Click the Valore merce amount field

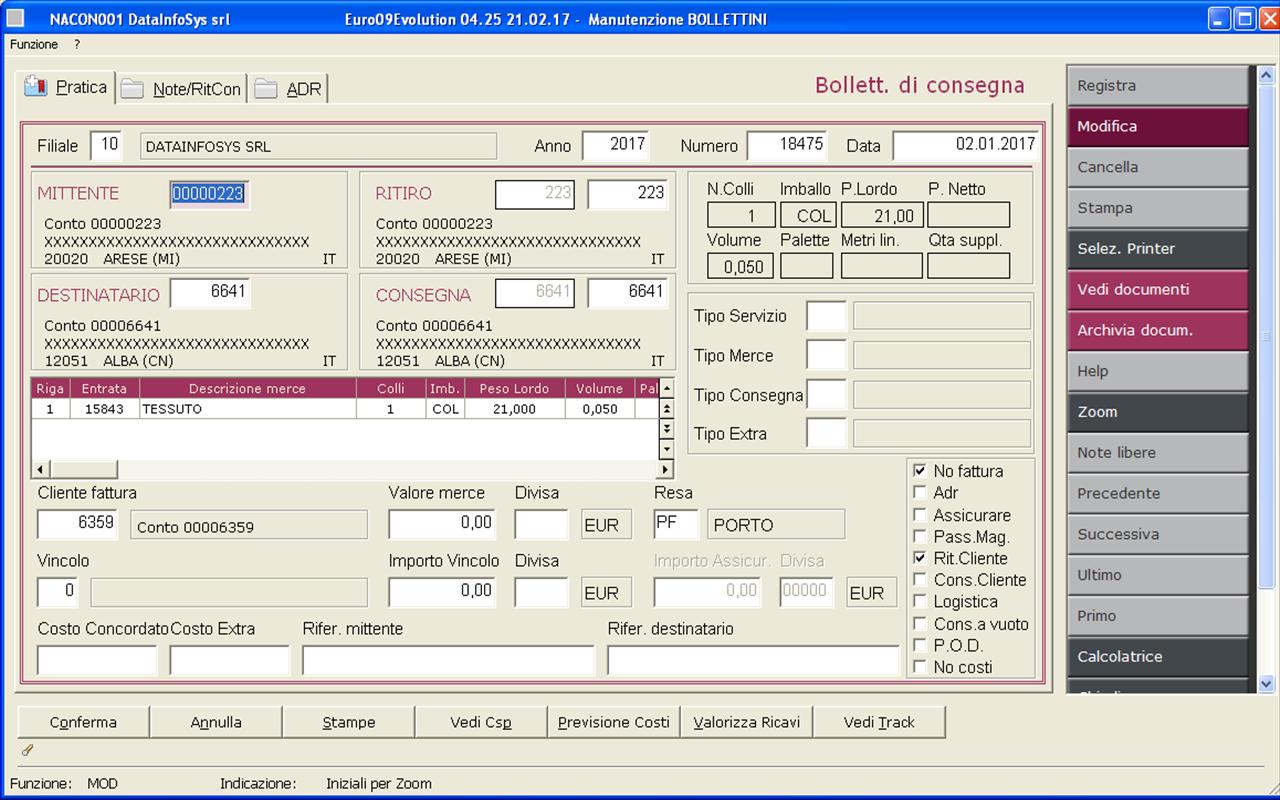pos(443,524)
